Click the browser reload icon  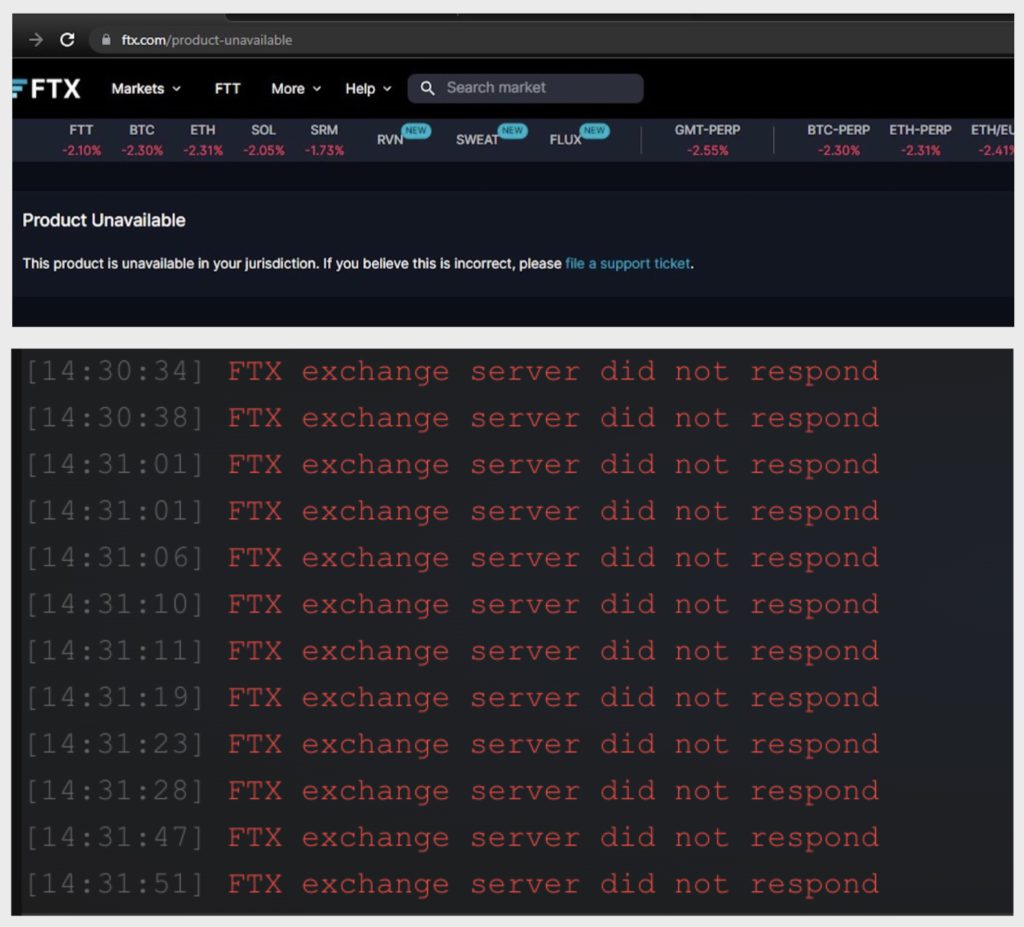[x=67, y=40]
